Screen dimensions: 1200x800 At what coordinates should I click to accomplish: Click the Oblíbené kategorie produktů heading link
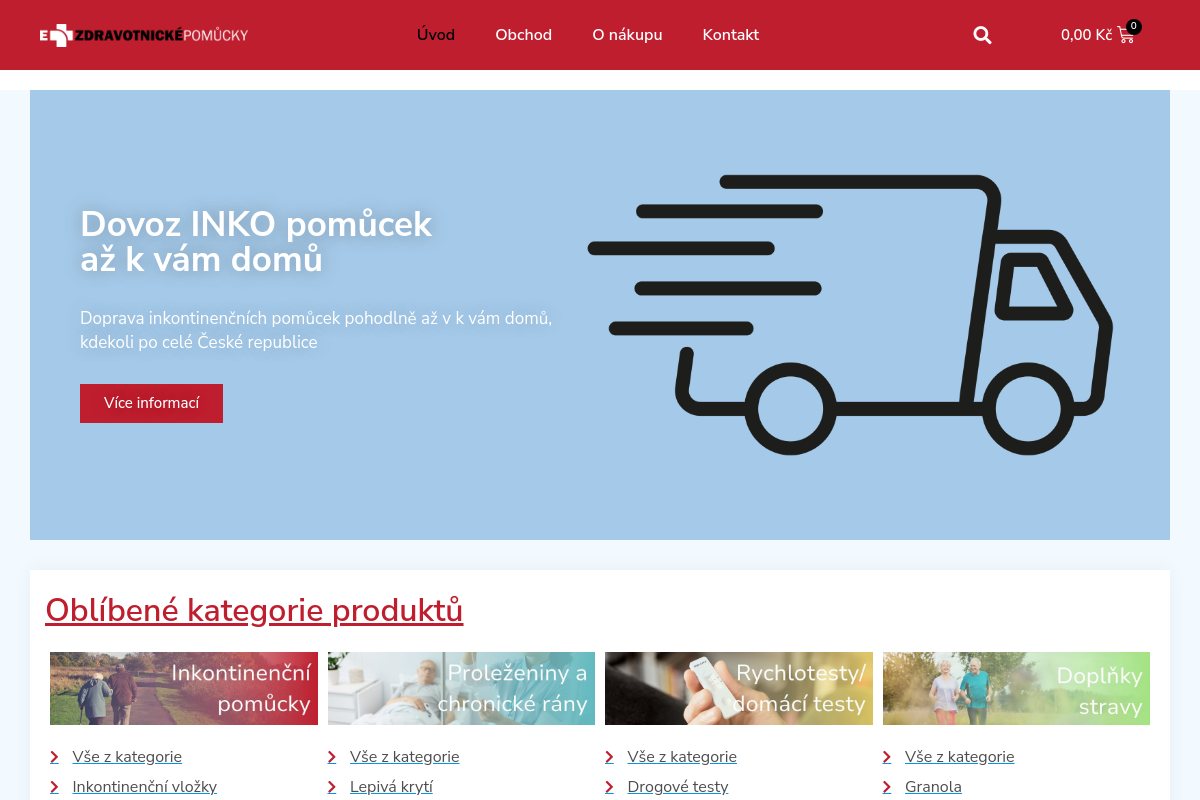coord(254,610)
